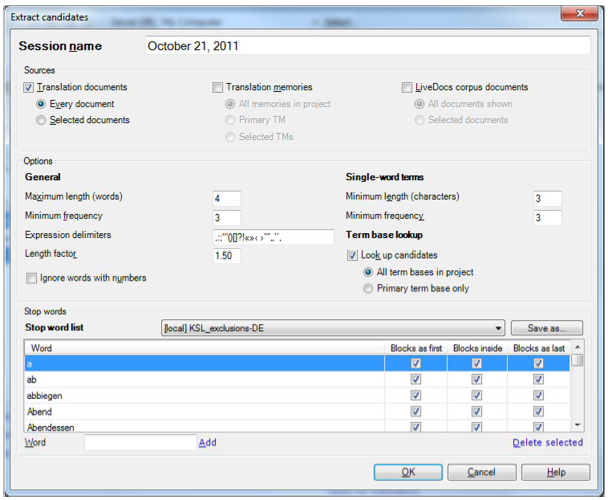This screenshot has height=500, width=608.
Task: Click the Blocks as first column header
Action: 416,348
